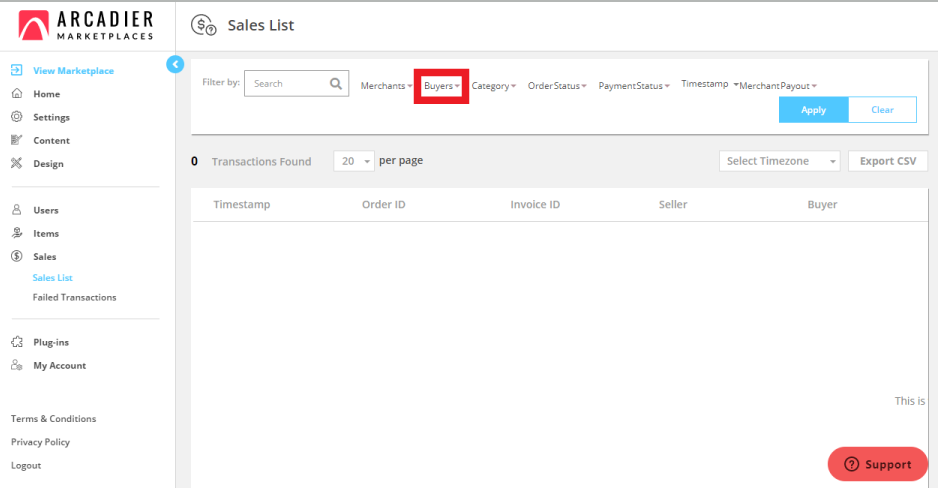Viewport: 938px width, 488px height.
Task: Click the View Marketplace arrow icon
Action: (x=17, y=70)
